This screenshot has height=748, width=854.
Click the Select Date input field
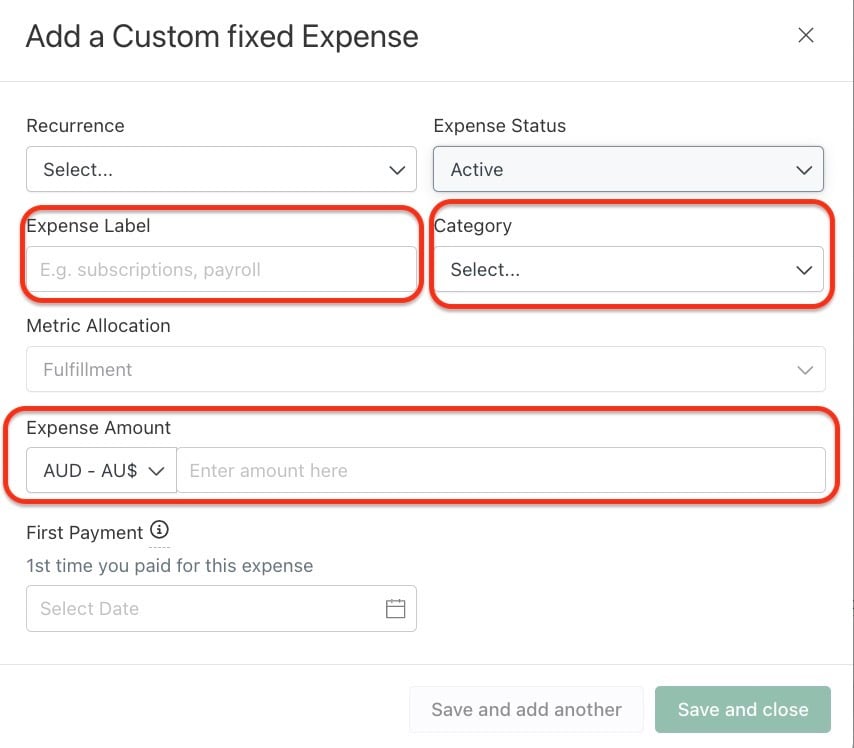pyautogui.click(x=221, y=609)
